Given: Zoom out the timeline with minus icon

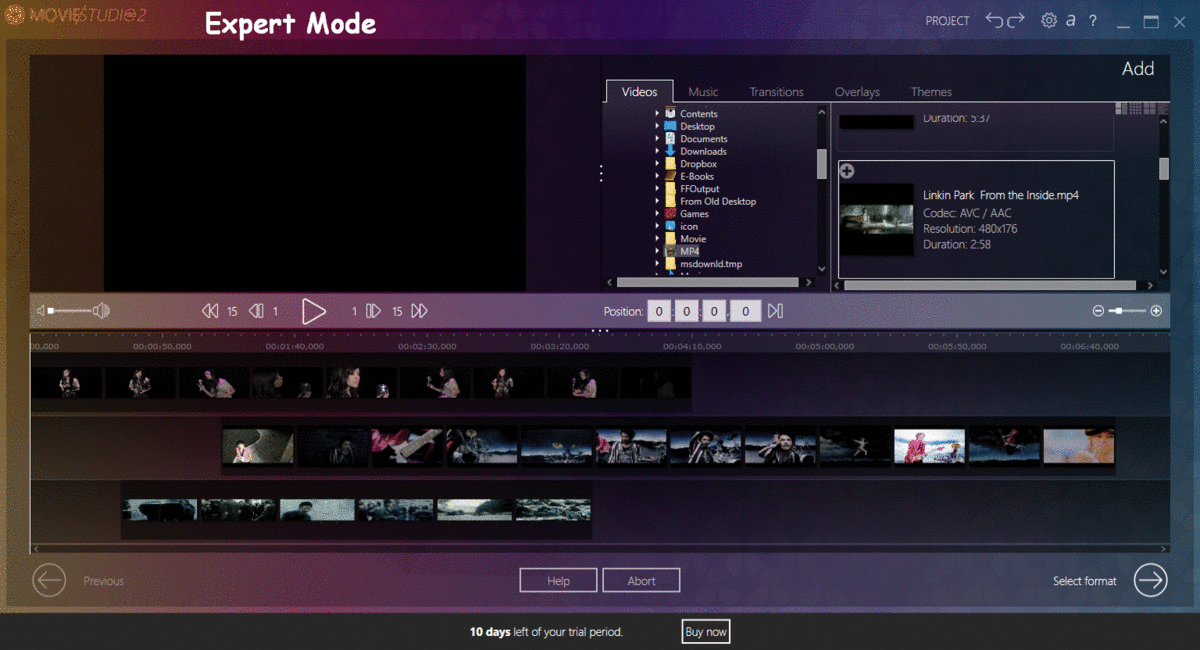Looking at the screenshot, I should 1098,311.
